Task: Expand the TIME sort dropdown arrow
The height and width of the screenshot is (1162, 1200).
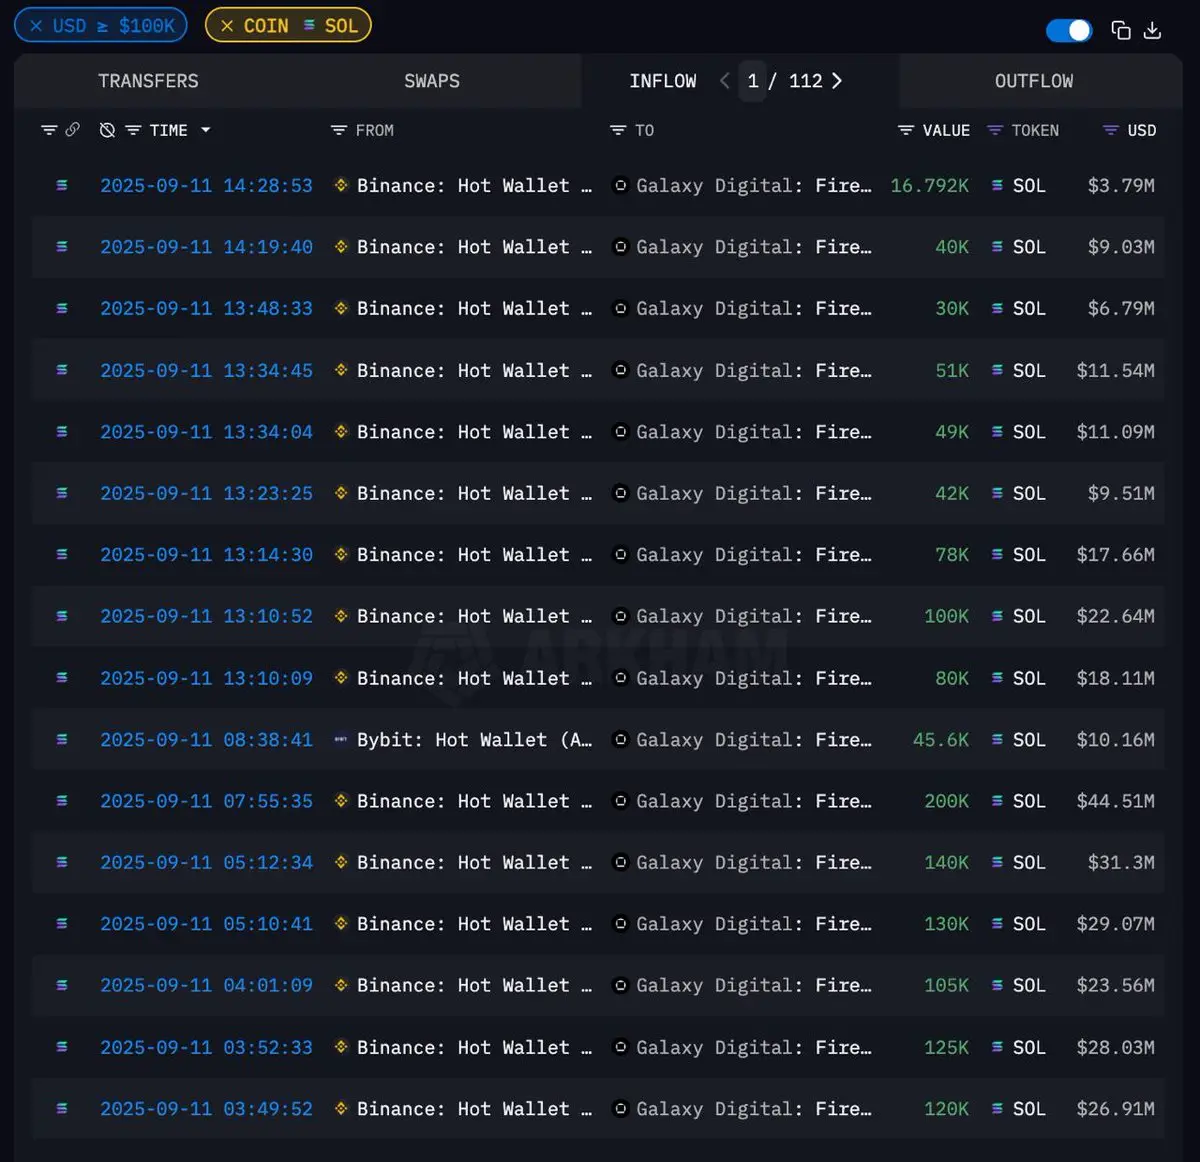Action: (206, 130)
